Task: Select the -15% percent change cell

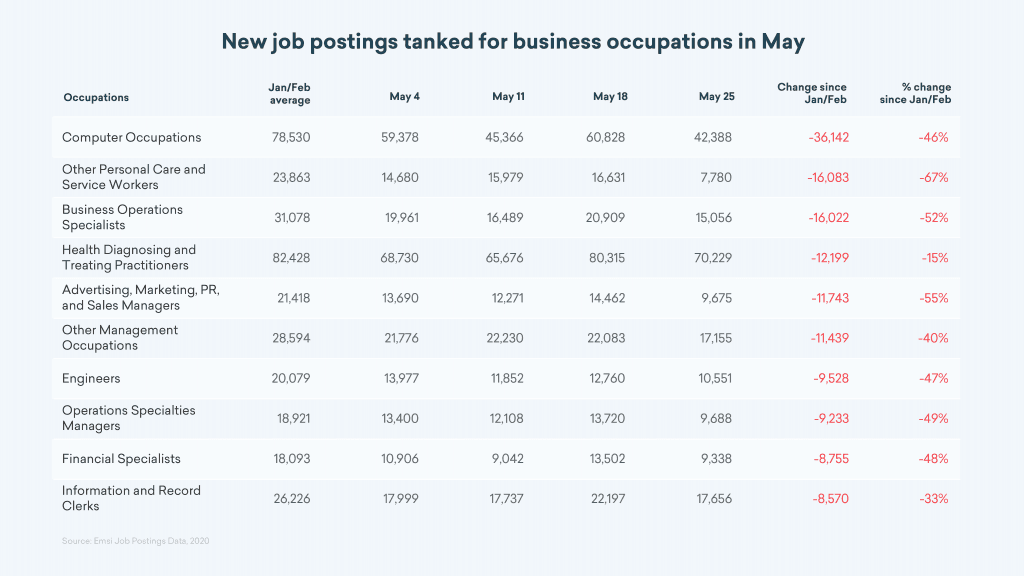Action: pyautogui.click(x=933, y=257)
